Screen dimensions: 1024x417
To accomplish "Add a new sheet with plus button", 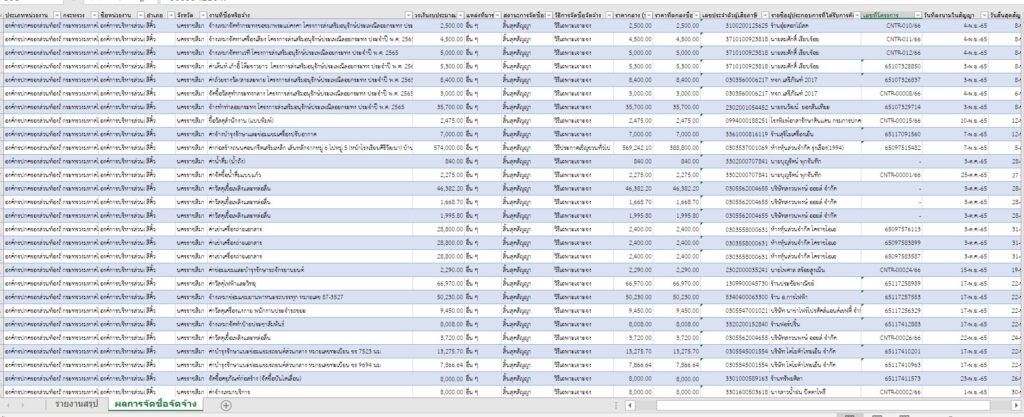I will click(226, 406).
